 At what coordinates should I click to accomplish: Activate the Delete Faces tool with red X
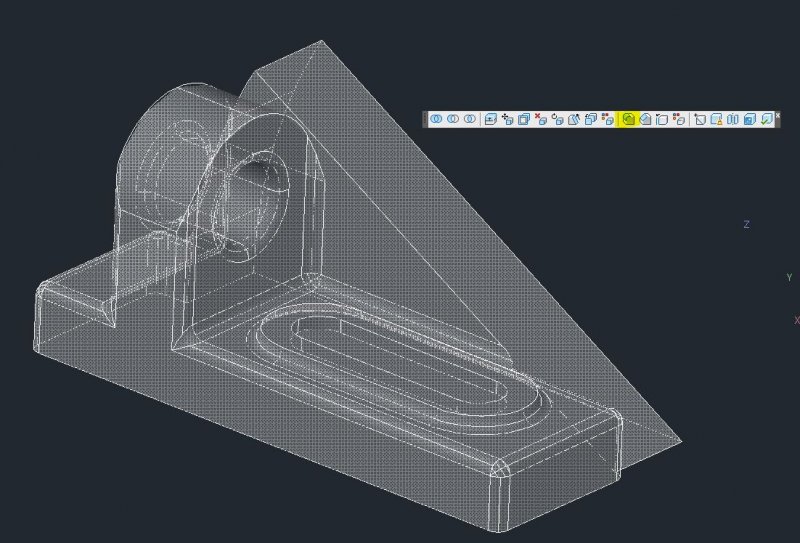541,119
